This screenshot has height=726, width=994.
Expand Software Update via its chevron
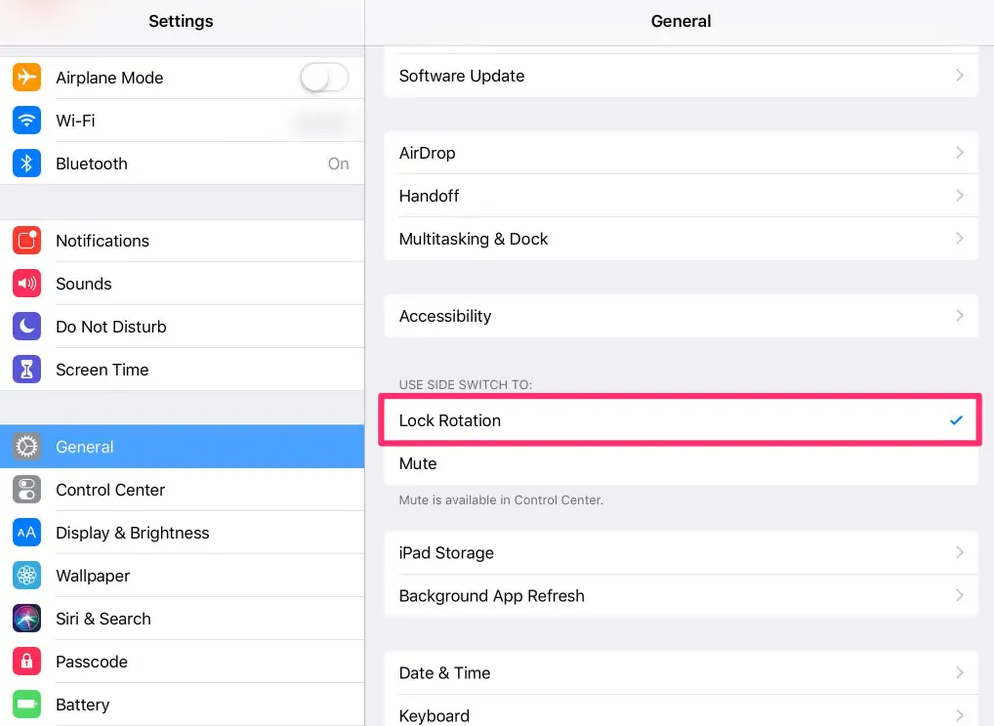(x=959, y=76)
